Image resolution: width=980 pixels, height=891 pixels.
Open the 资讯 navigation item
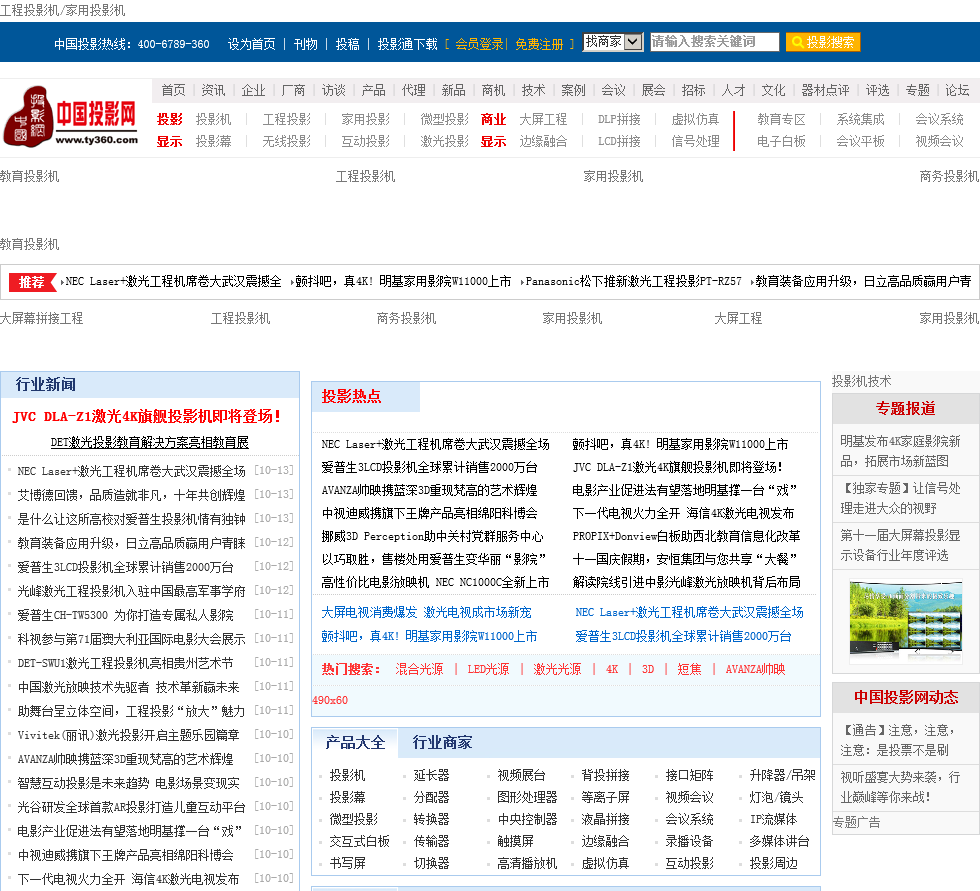[213, 90]
